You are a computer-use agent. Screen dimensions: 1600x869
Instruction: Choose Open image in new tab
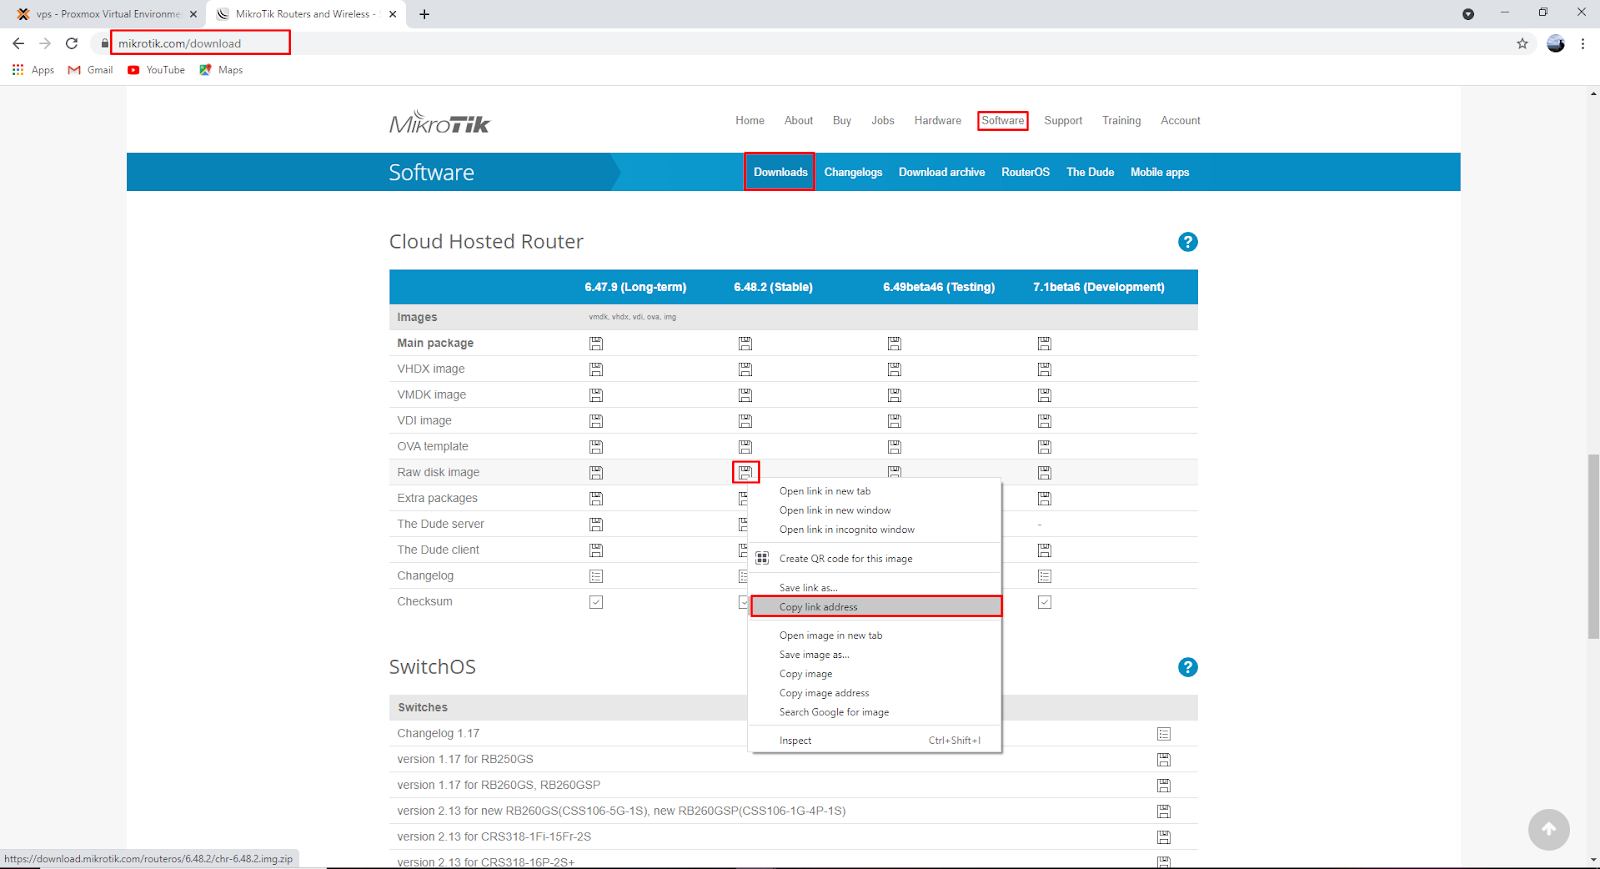point(875,635)
